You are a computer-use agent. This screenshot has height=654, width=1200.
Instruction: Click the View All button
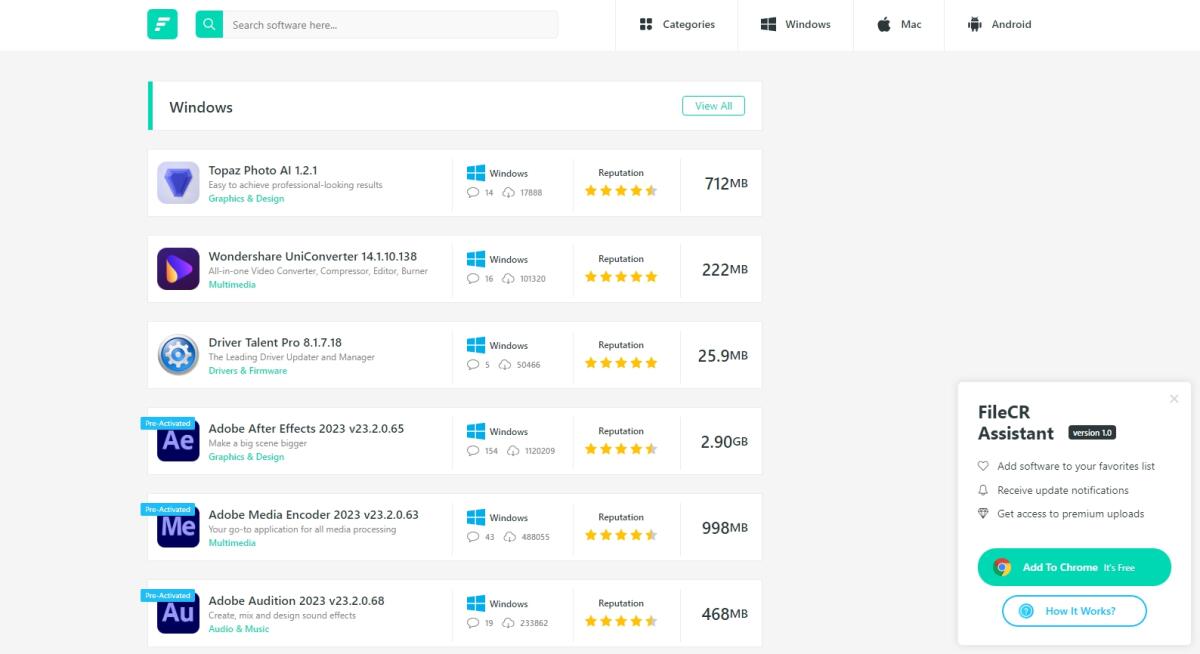[x=713, y=105]
